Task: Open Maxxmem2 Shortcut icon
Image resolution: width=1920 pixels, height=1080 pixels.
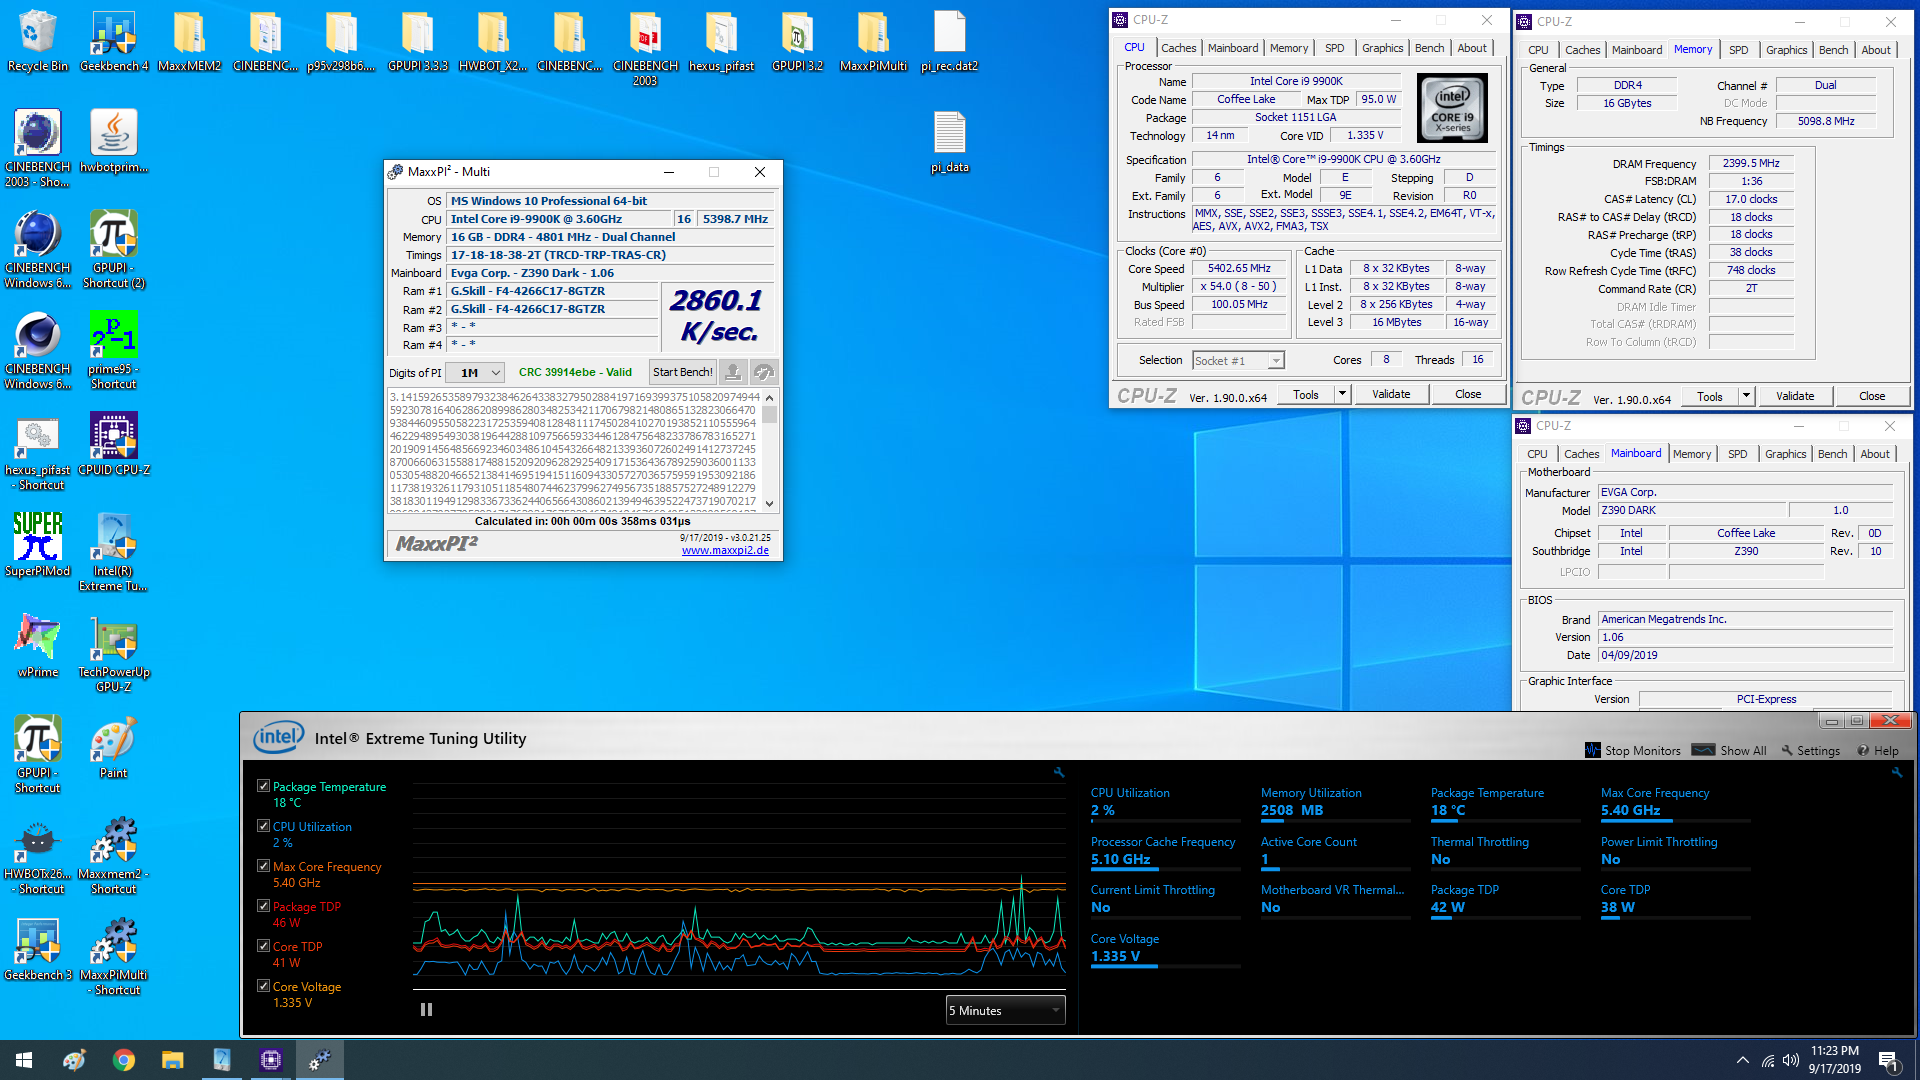Action: coord(114,855)
